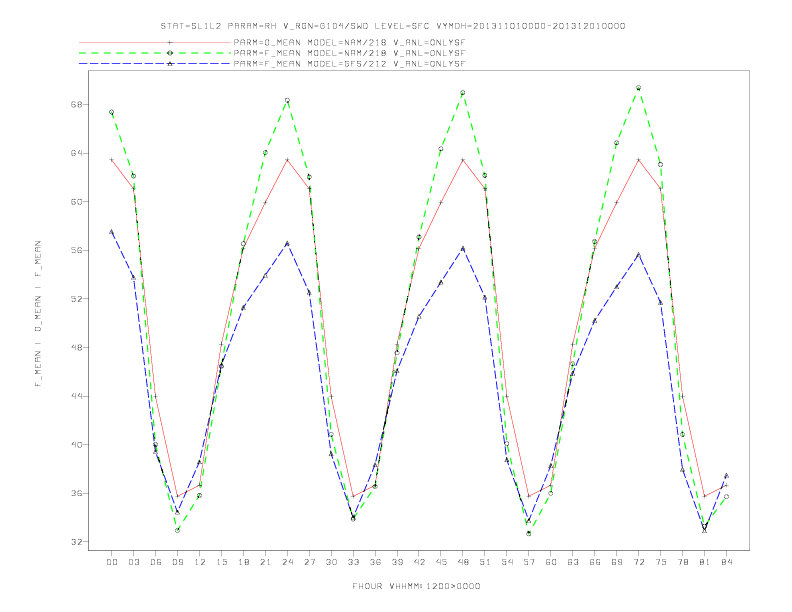
Task: Click the forecast hour tick label 51
Action: (485, 562)
